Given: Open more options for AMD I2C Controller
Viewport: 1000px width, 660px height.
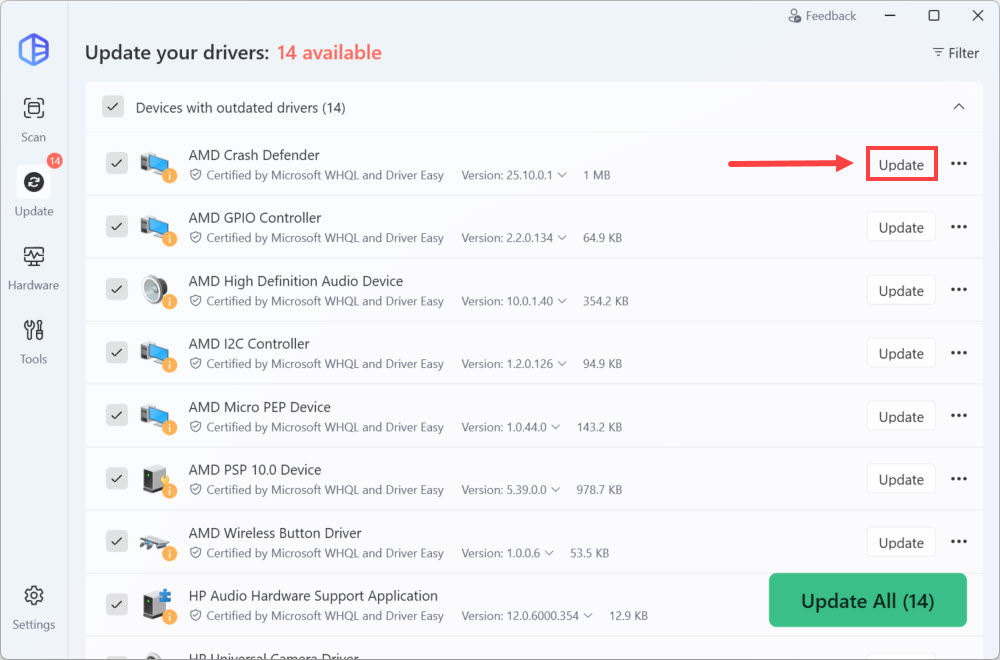Looking at the screenshot, I should tap(959, 353).
